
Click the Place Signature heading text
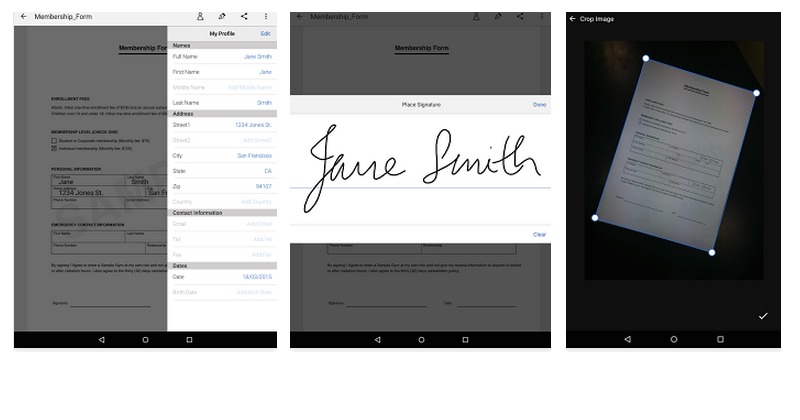(x=421, y=104)
